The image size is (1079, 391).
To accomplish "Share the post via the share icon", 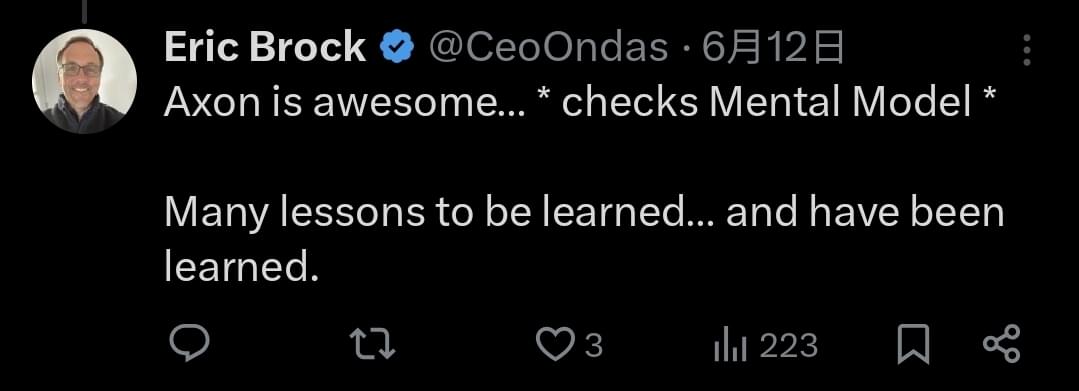I will (1002, 344).
